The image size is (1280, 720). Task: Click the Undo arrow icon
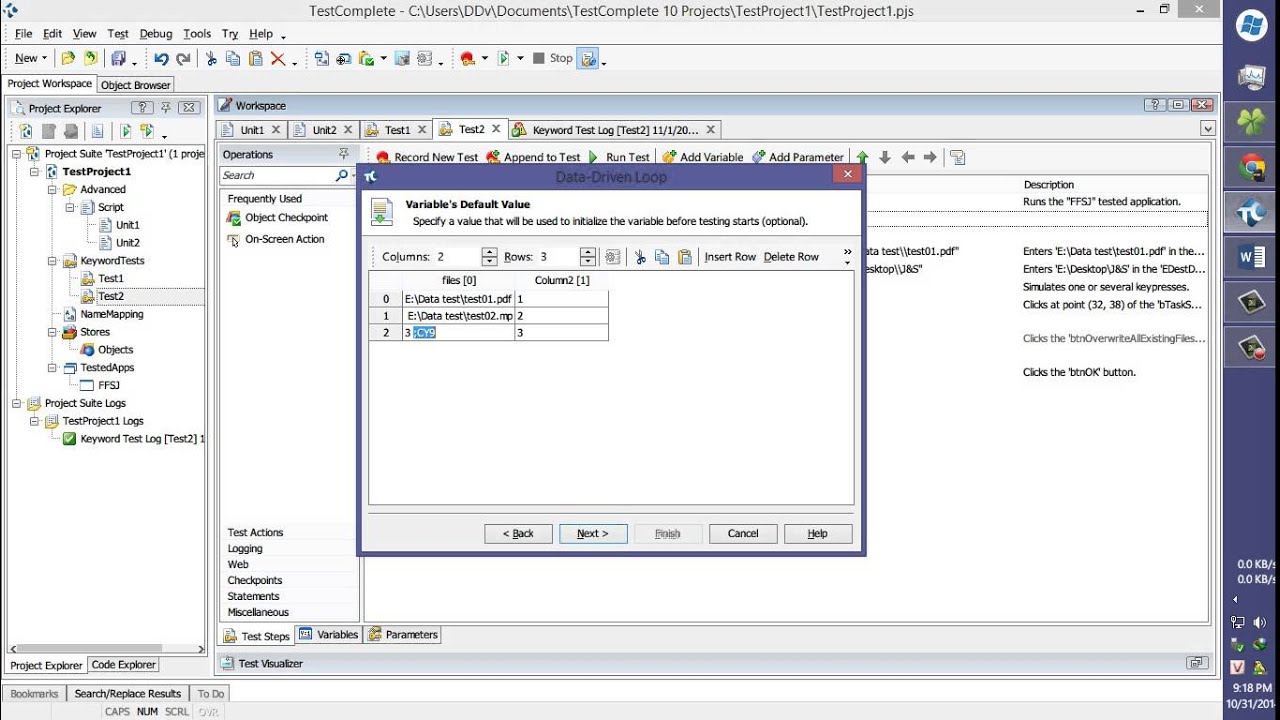pyautogui.click(x=161, y=59)
